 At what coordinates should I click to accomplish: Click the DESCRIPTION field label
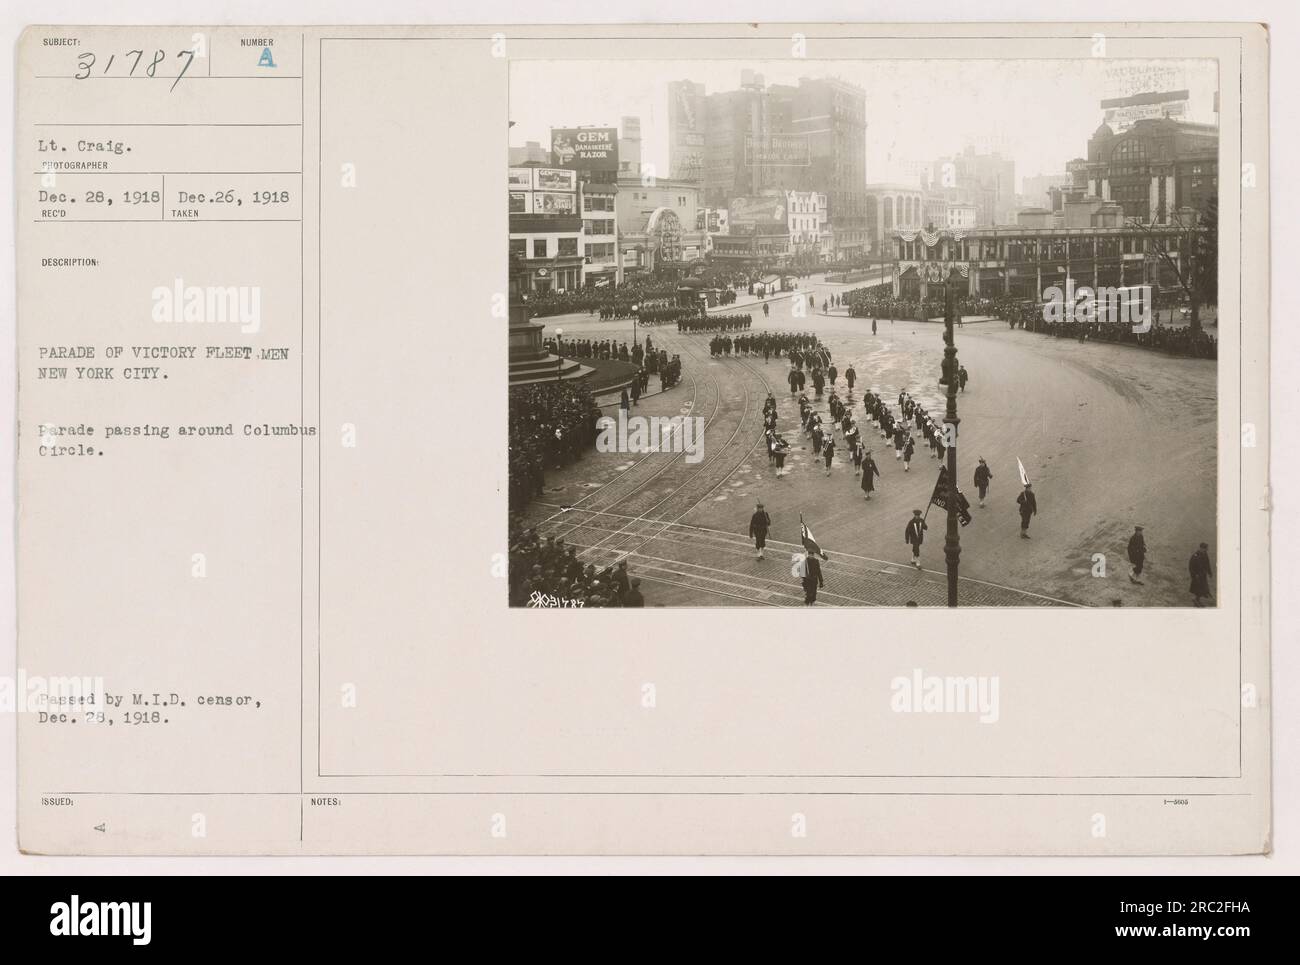point(69,262)
